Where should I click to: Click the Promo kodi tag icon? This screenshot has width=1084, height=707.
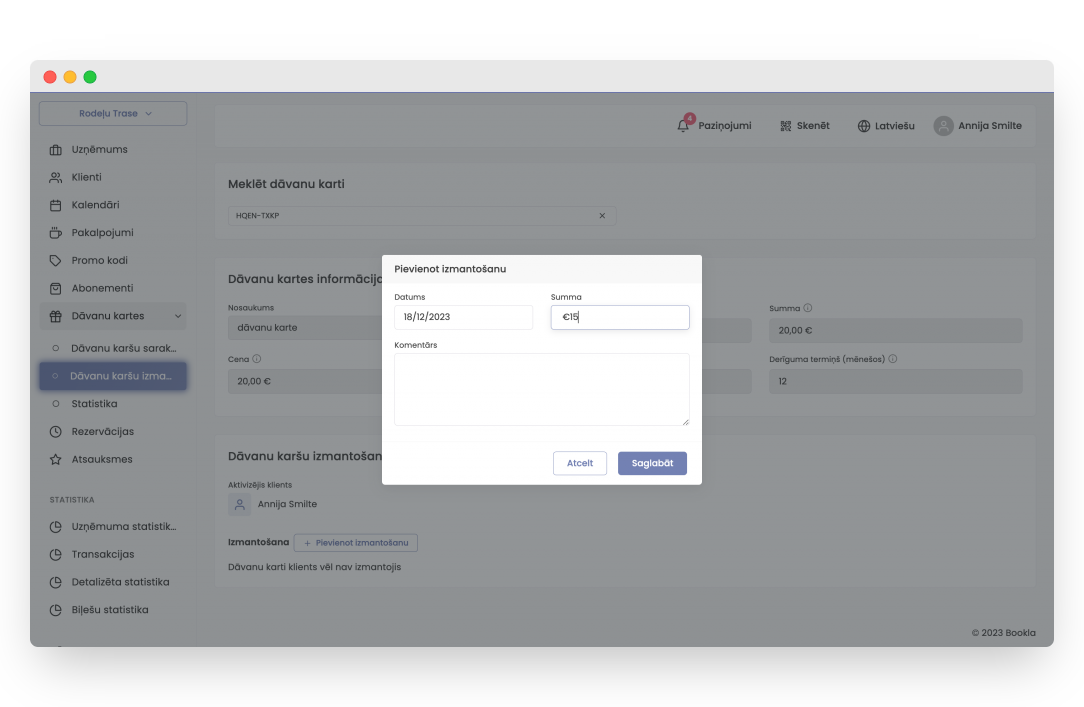(56, 260)
